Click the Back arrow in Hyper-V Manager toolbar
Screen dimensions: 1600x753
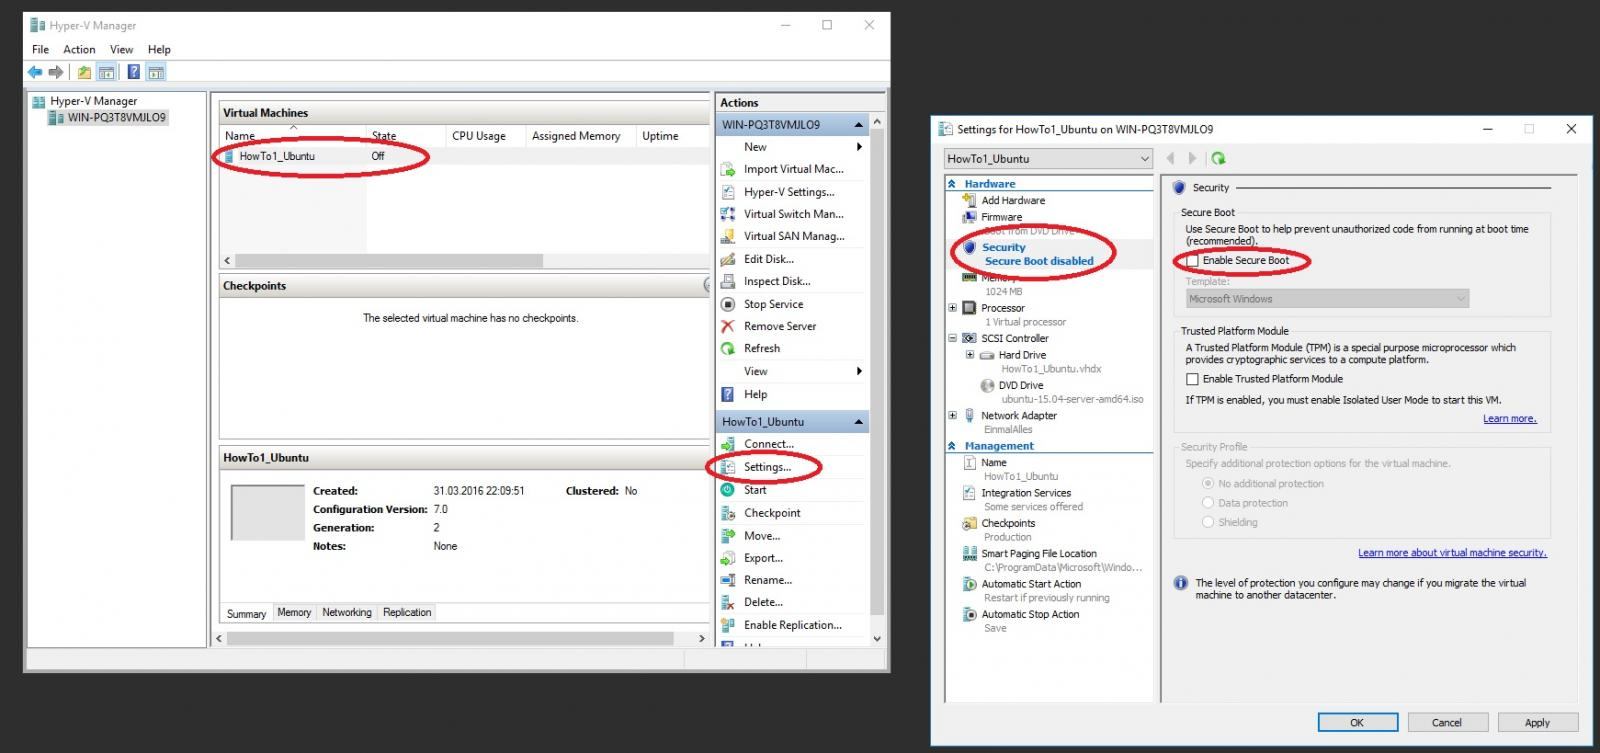pyautogui.click(x=35, y=72)
